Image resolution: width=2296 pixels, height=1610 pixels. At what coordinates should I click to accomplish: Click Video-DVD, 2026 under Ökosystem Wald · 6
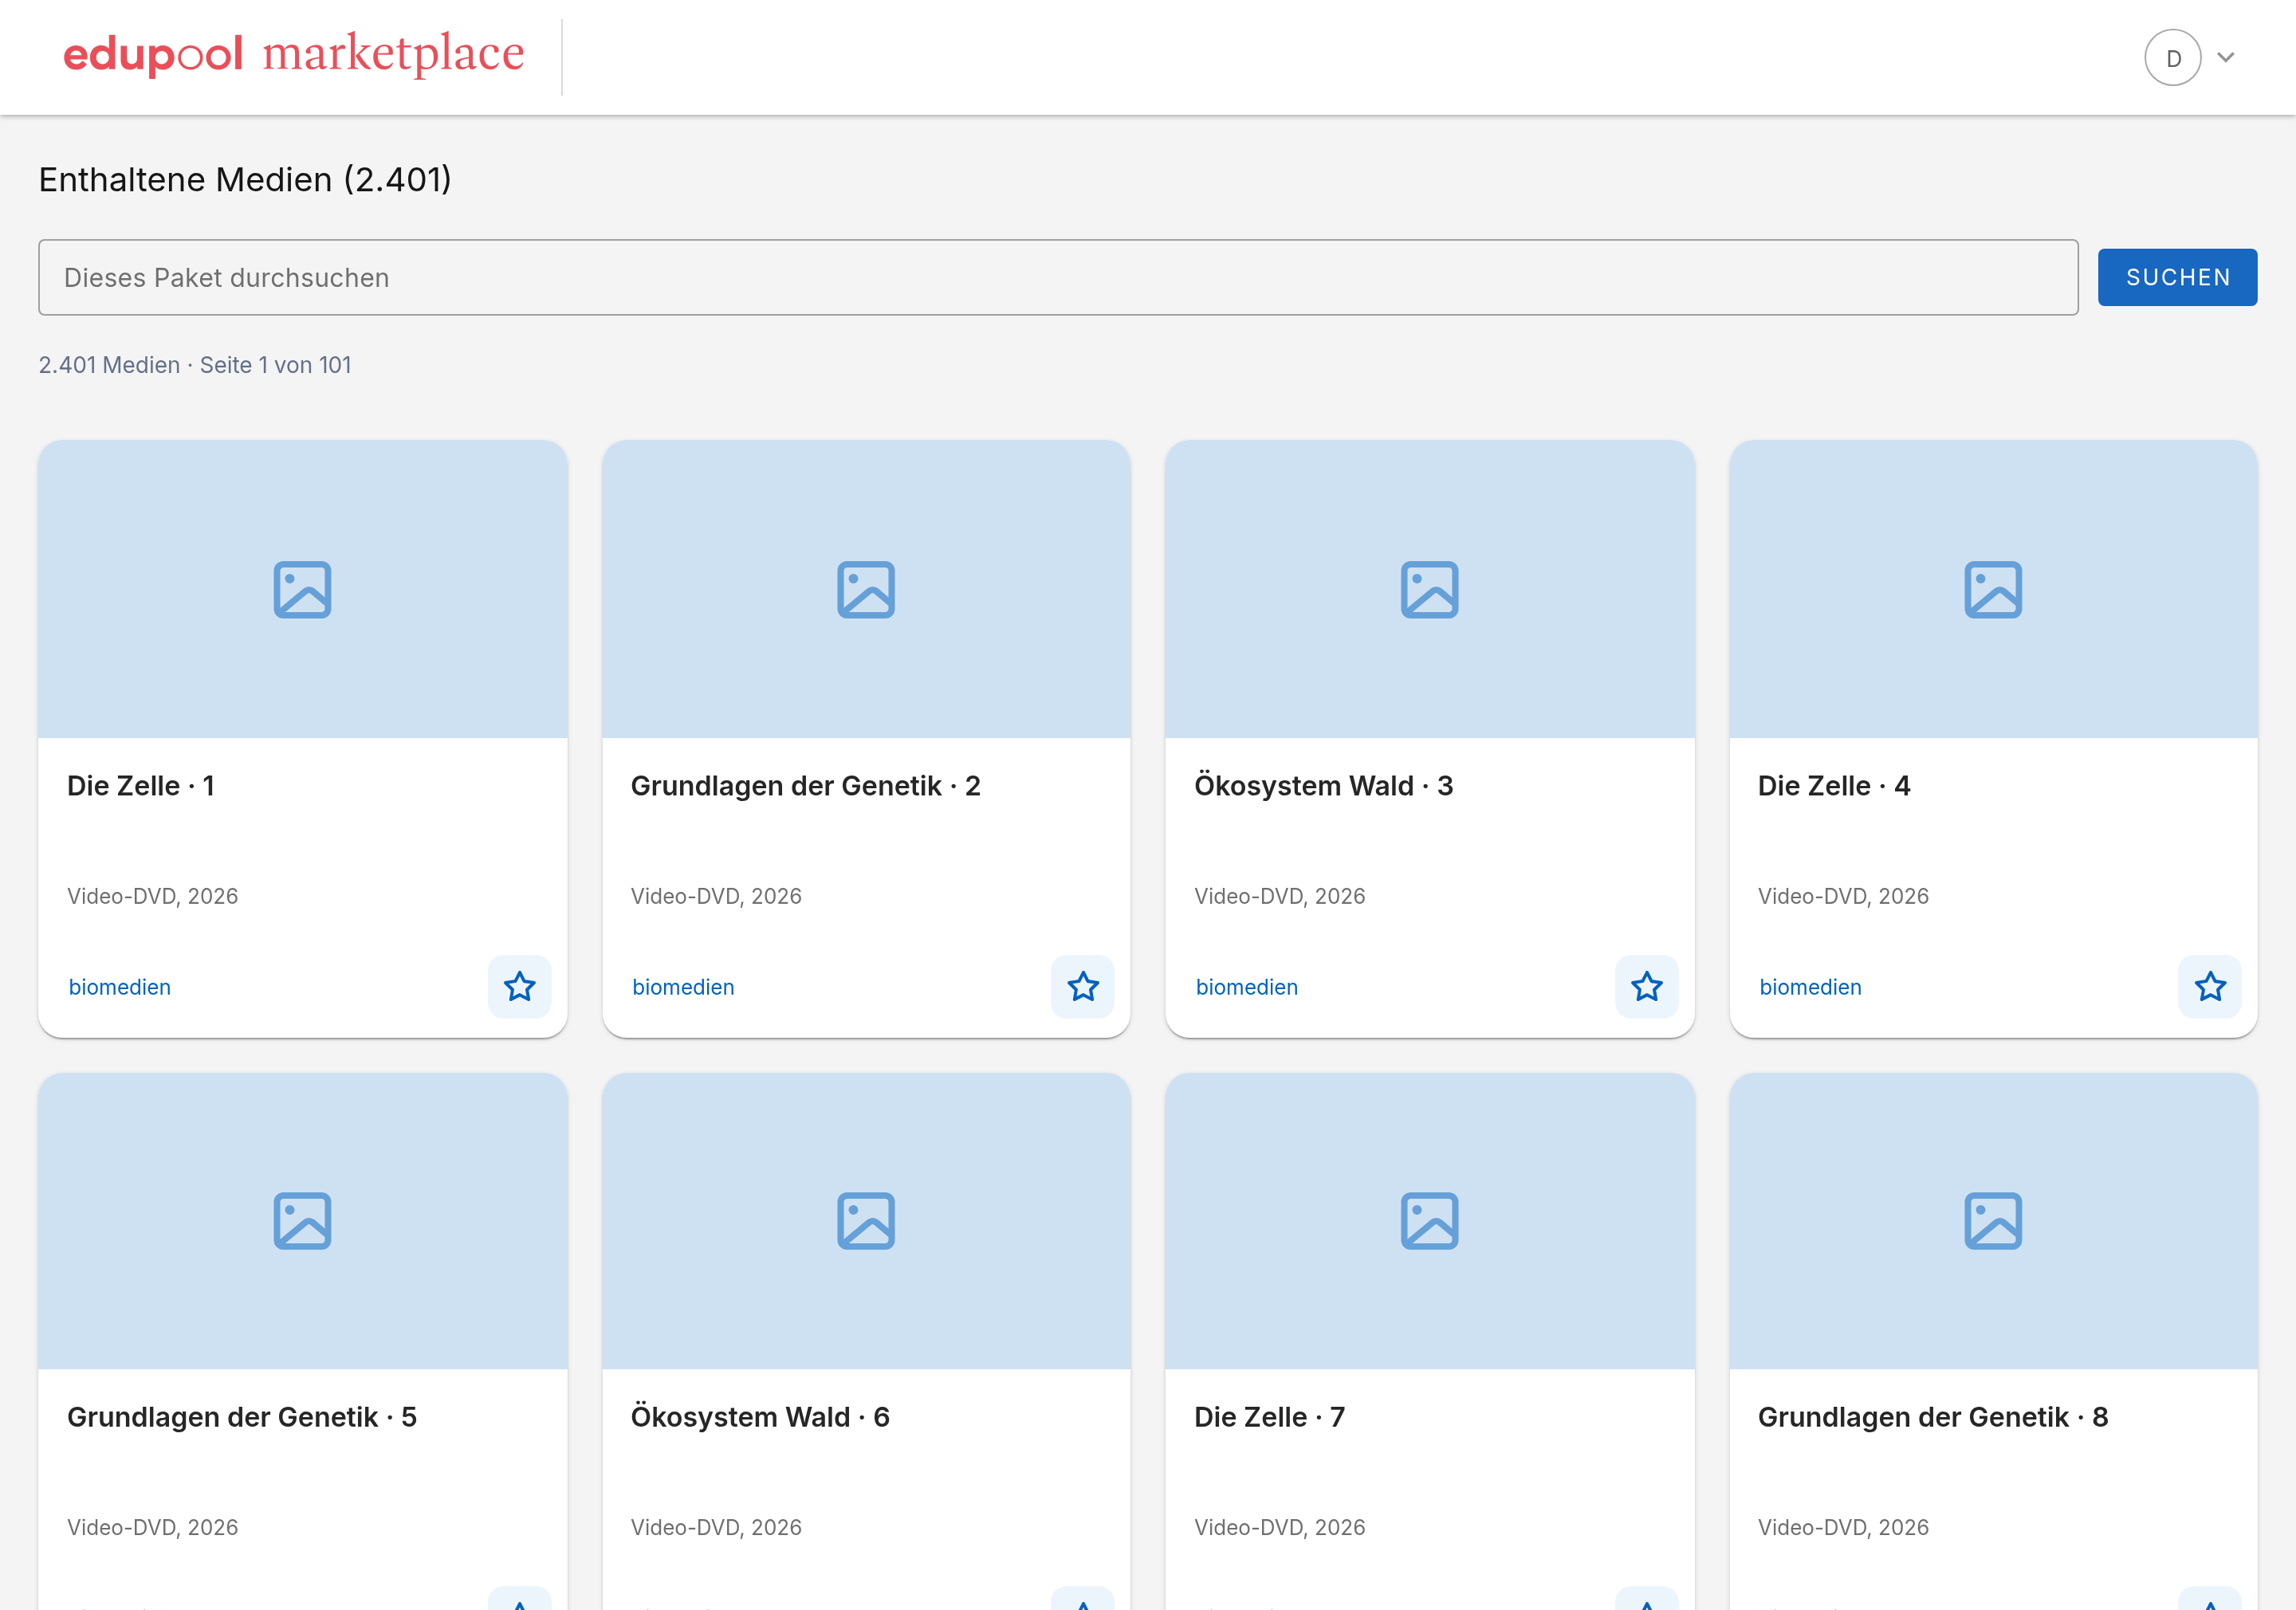pos(716,1527)
